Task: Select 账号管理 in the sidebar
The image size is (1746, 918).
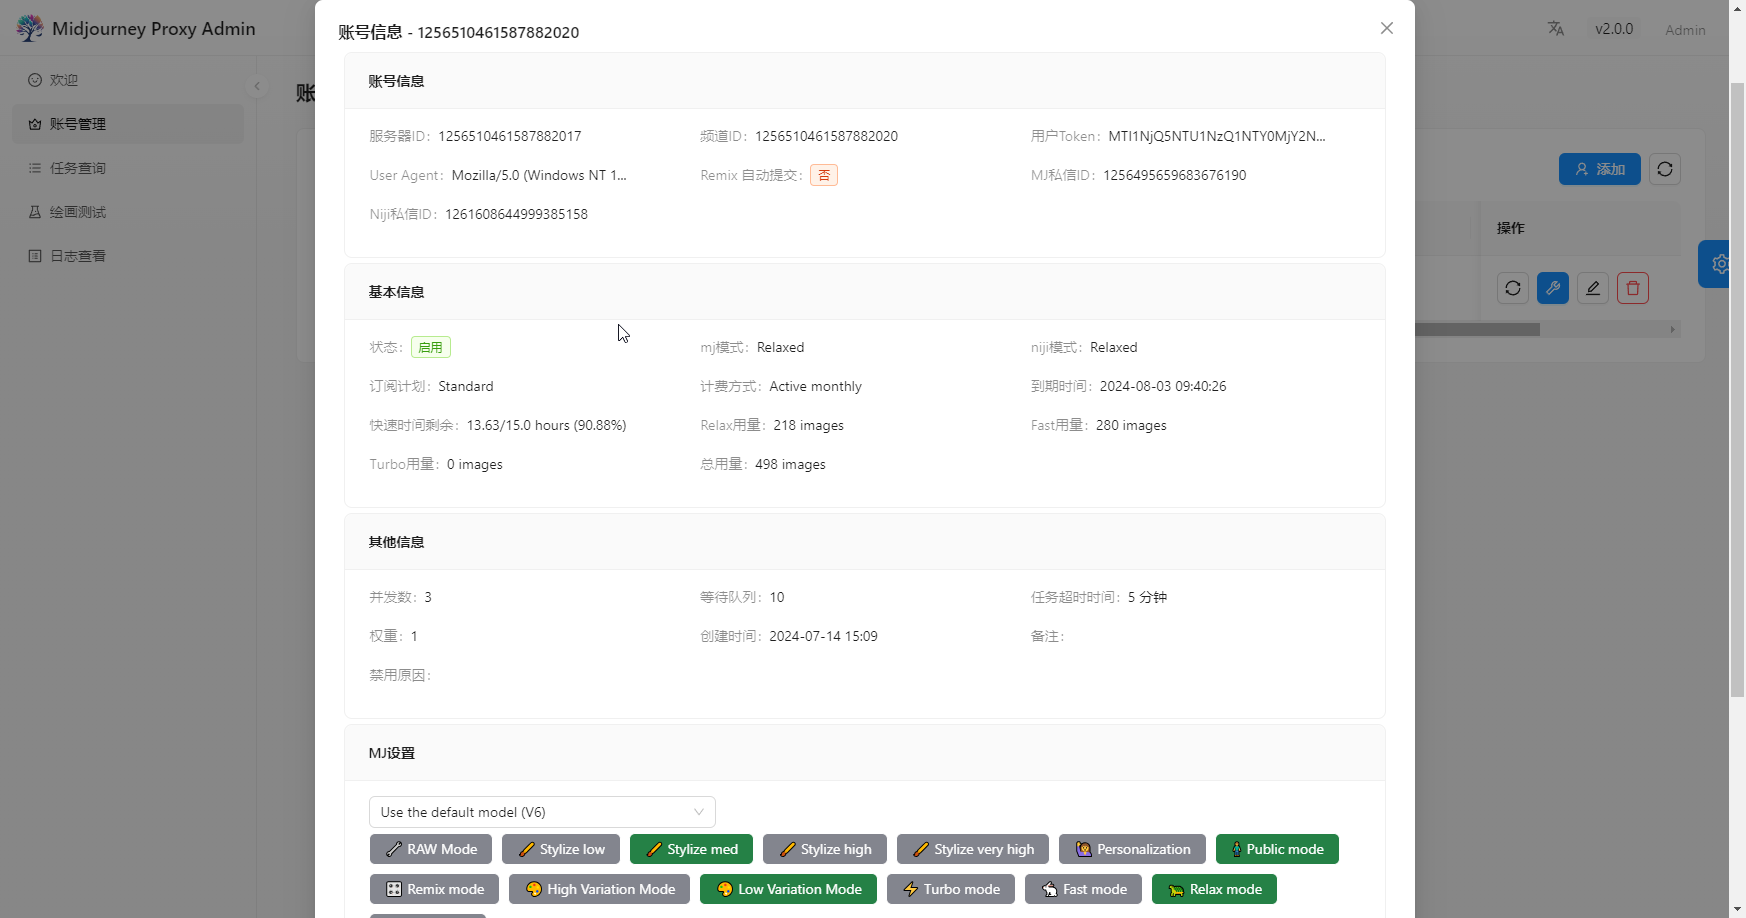Action: 128,124
